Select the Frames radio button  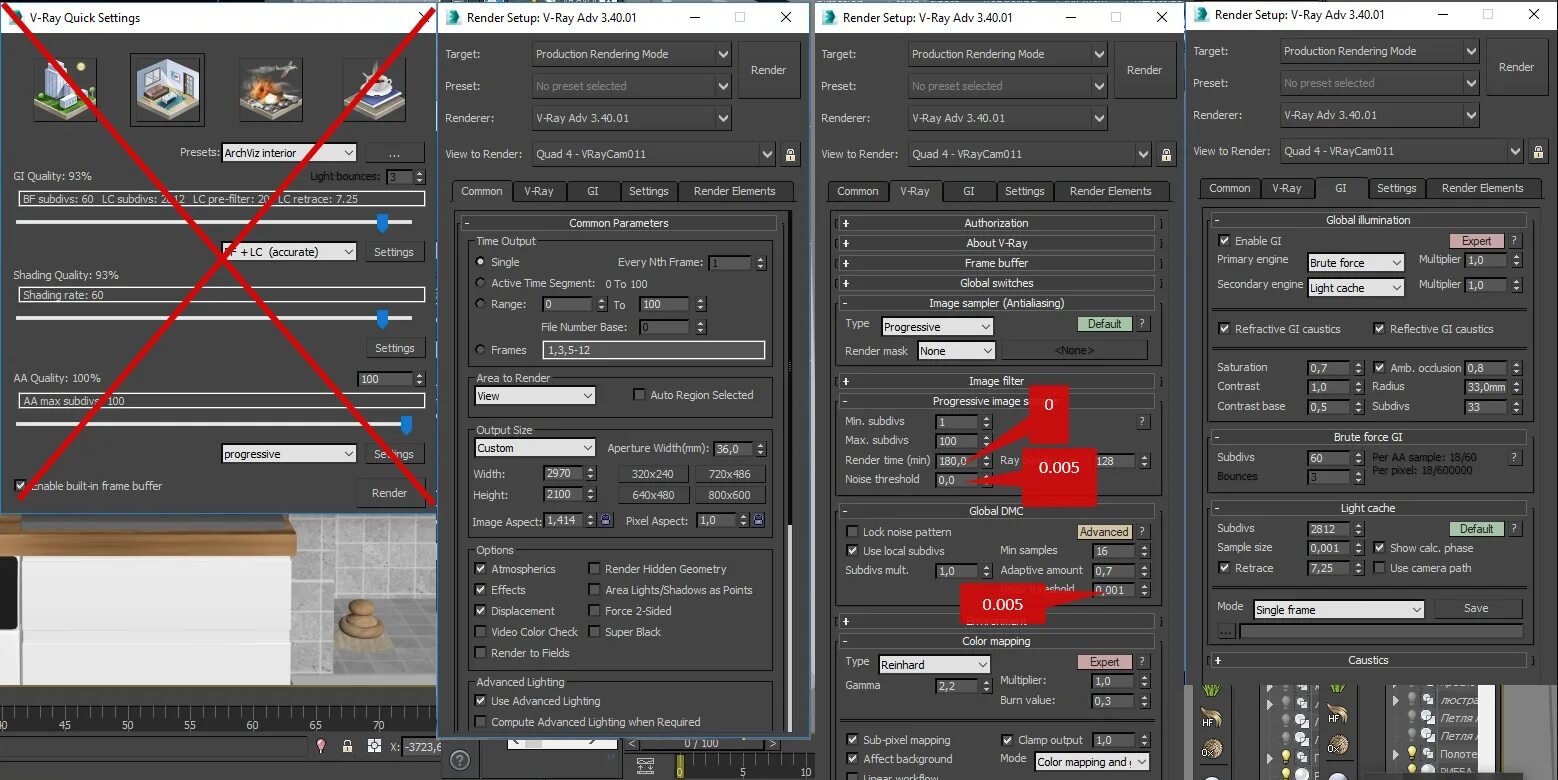tap(481, 350)
